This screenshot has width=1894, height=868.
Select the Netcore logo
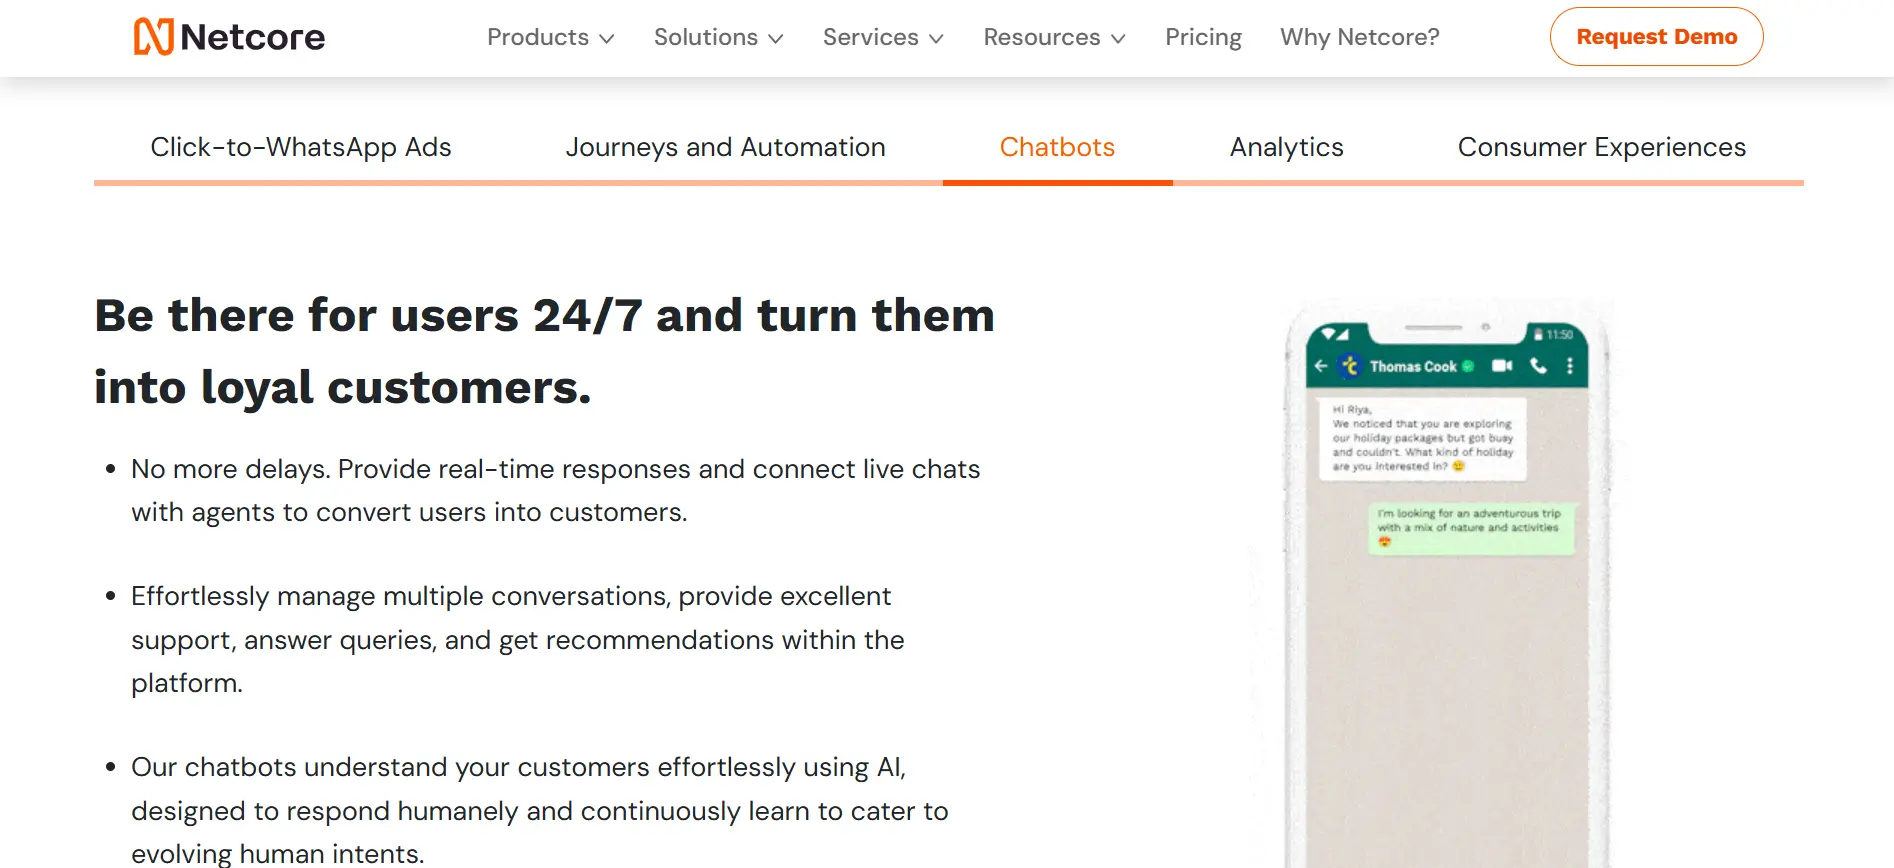pyautogui.click(x=228, y=36)
